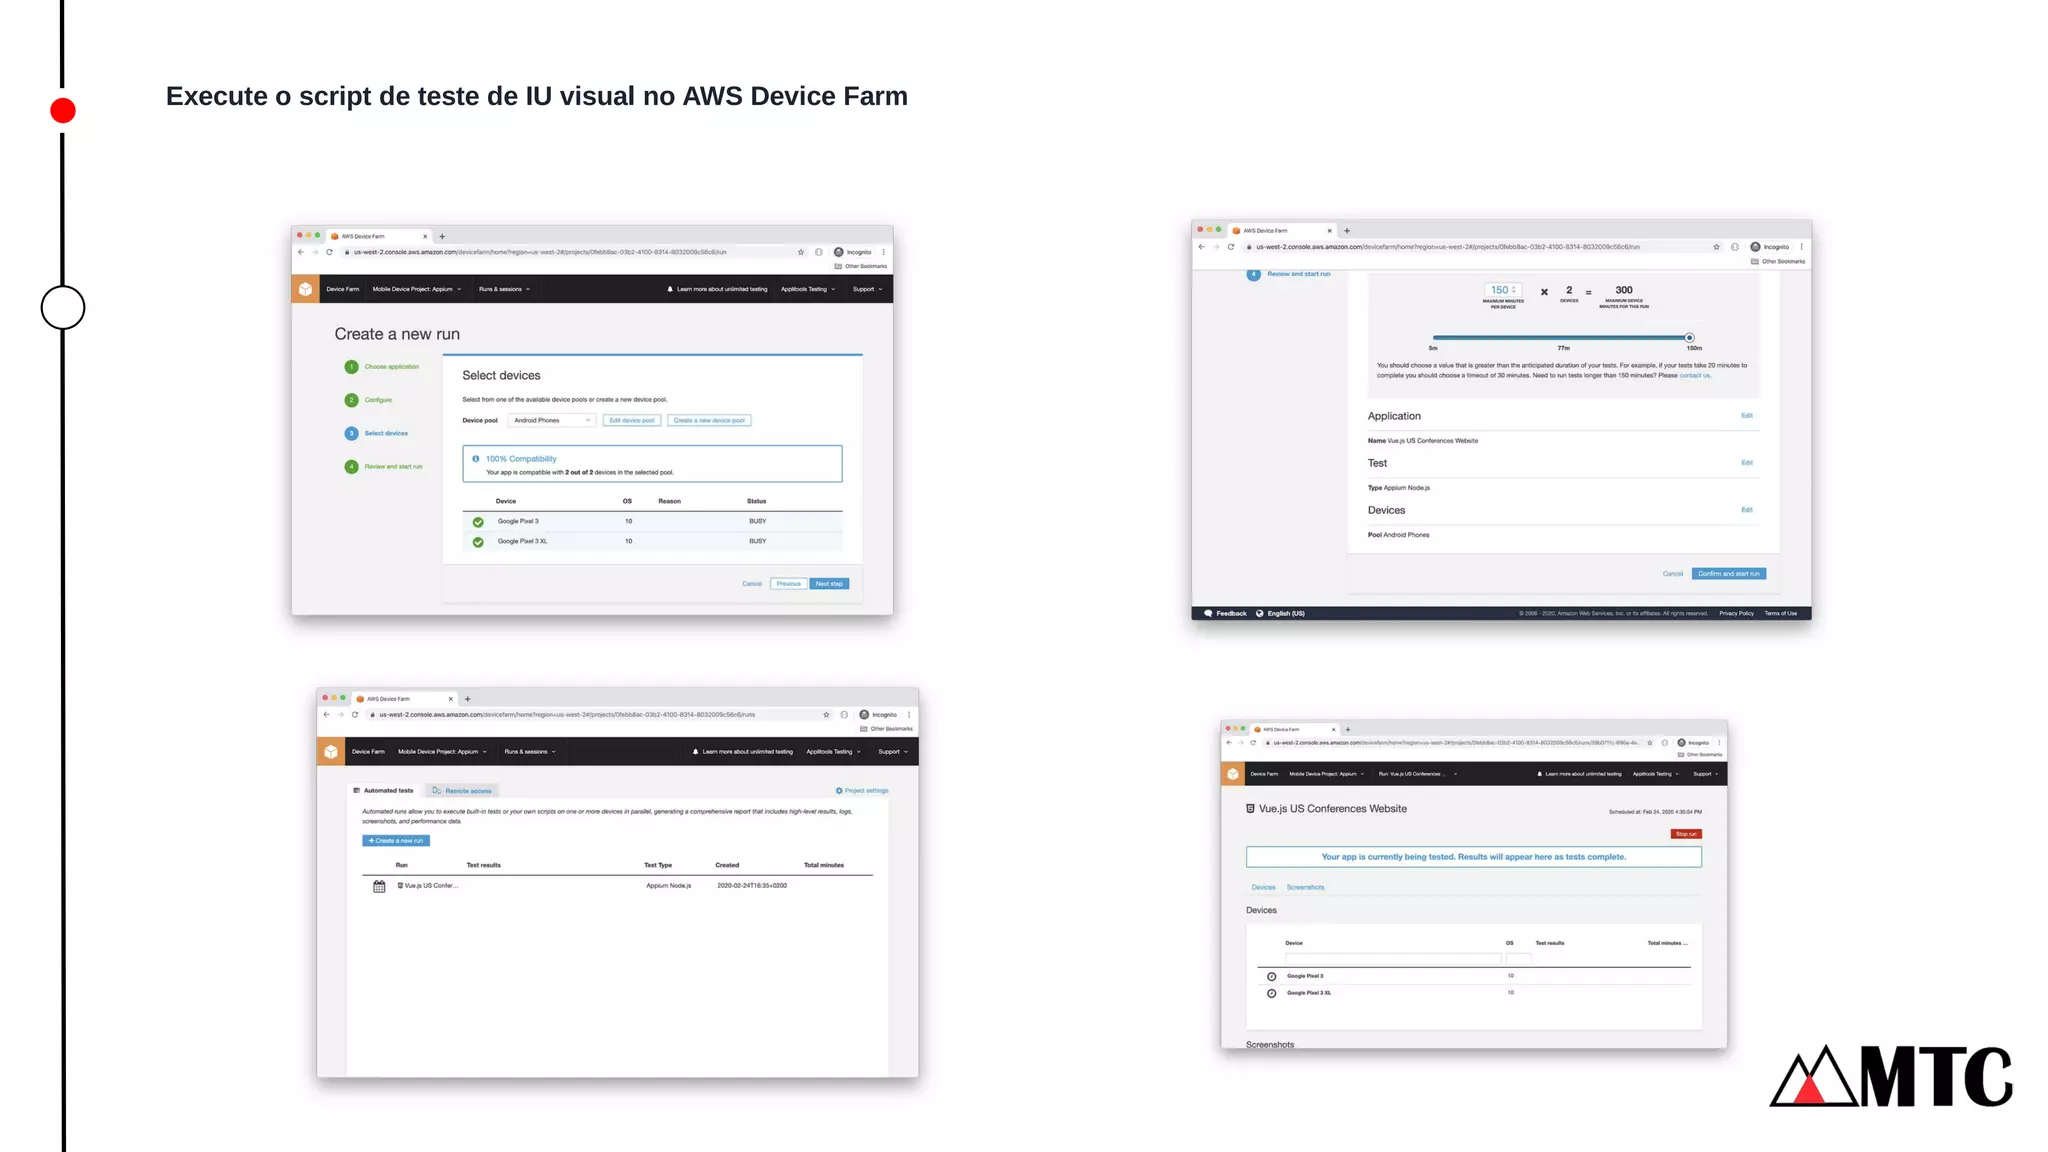Image resolution: width=2048 pixels, height=1152 pixels.
Task: Open Chrome three-dot menu in Select devices window
Action: click(x=884, y=252)
